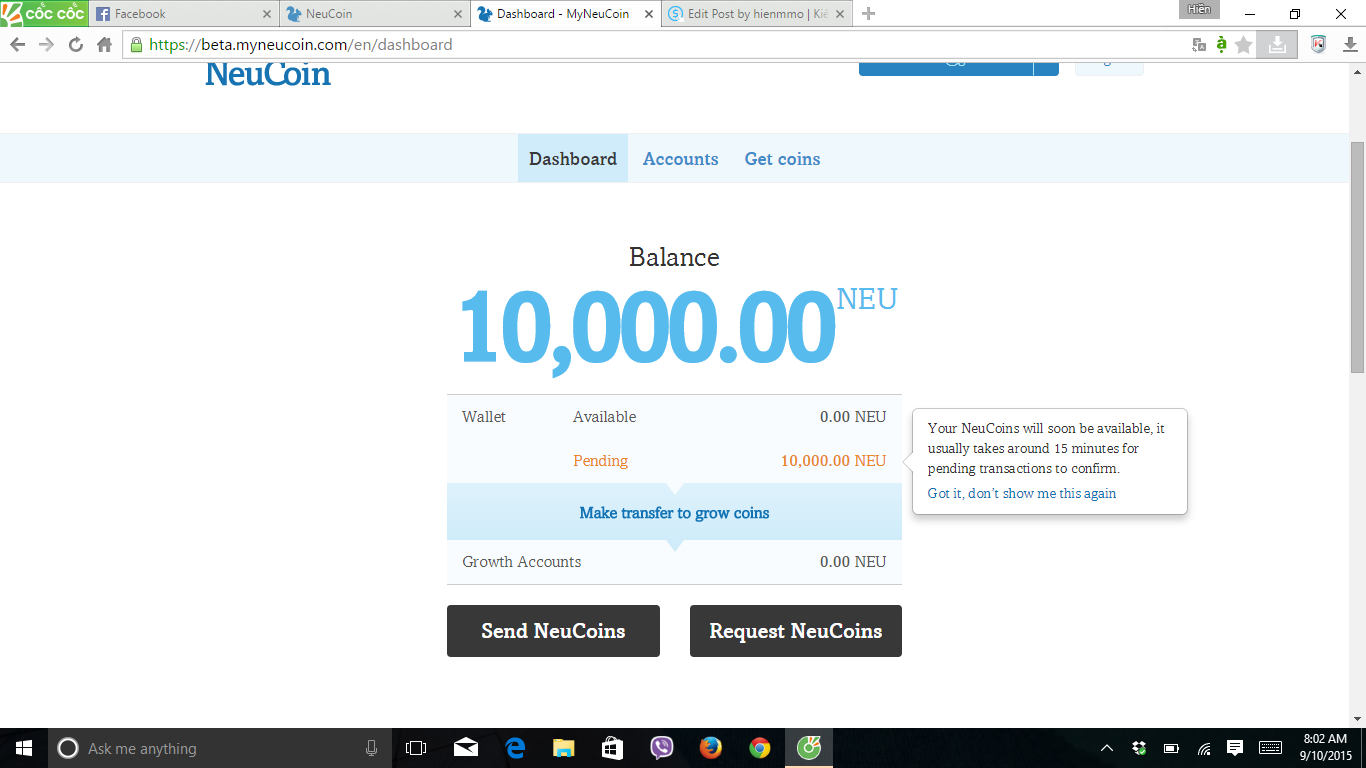Click the Send NeuCoins button
1366x768 pixels.
click(553, 631)
